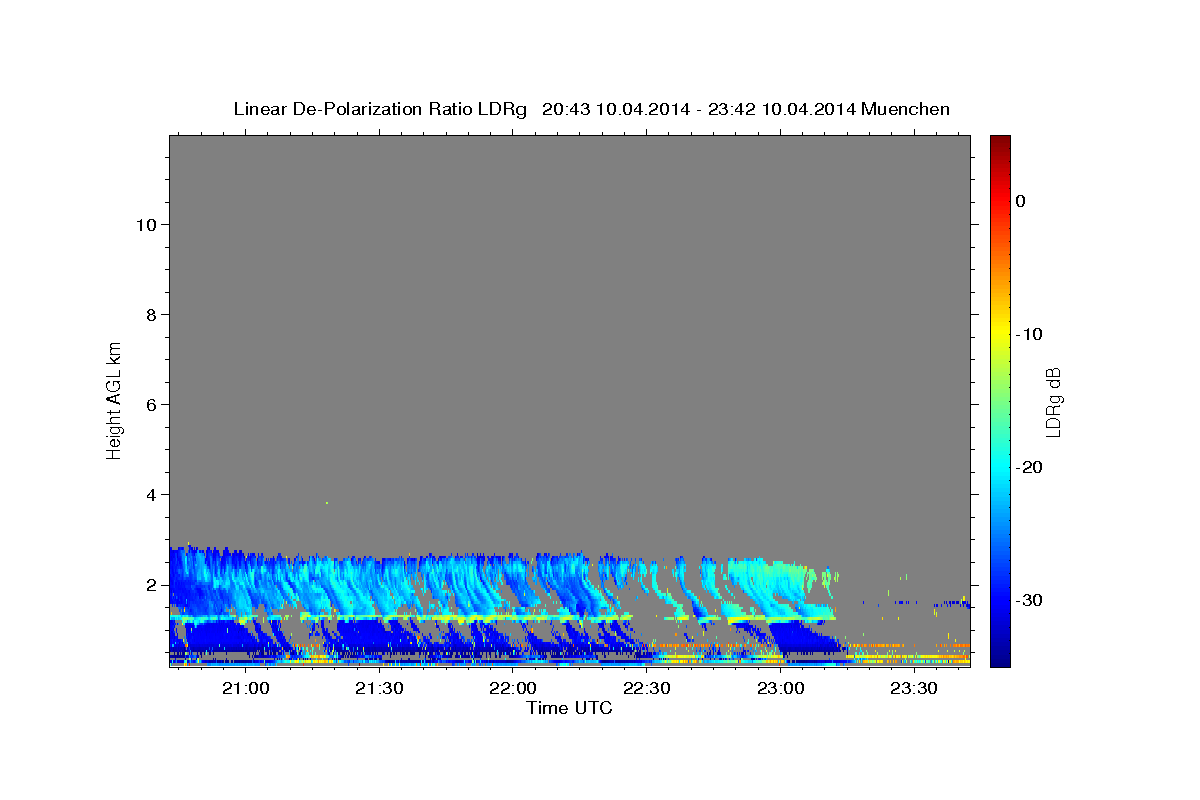The width and height of the screenshot is (1200, 800).
Task: Pick the dark blue bottom of colorbar
Action: (1000, 660)
